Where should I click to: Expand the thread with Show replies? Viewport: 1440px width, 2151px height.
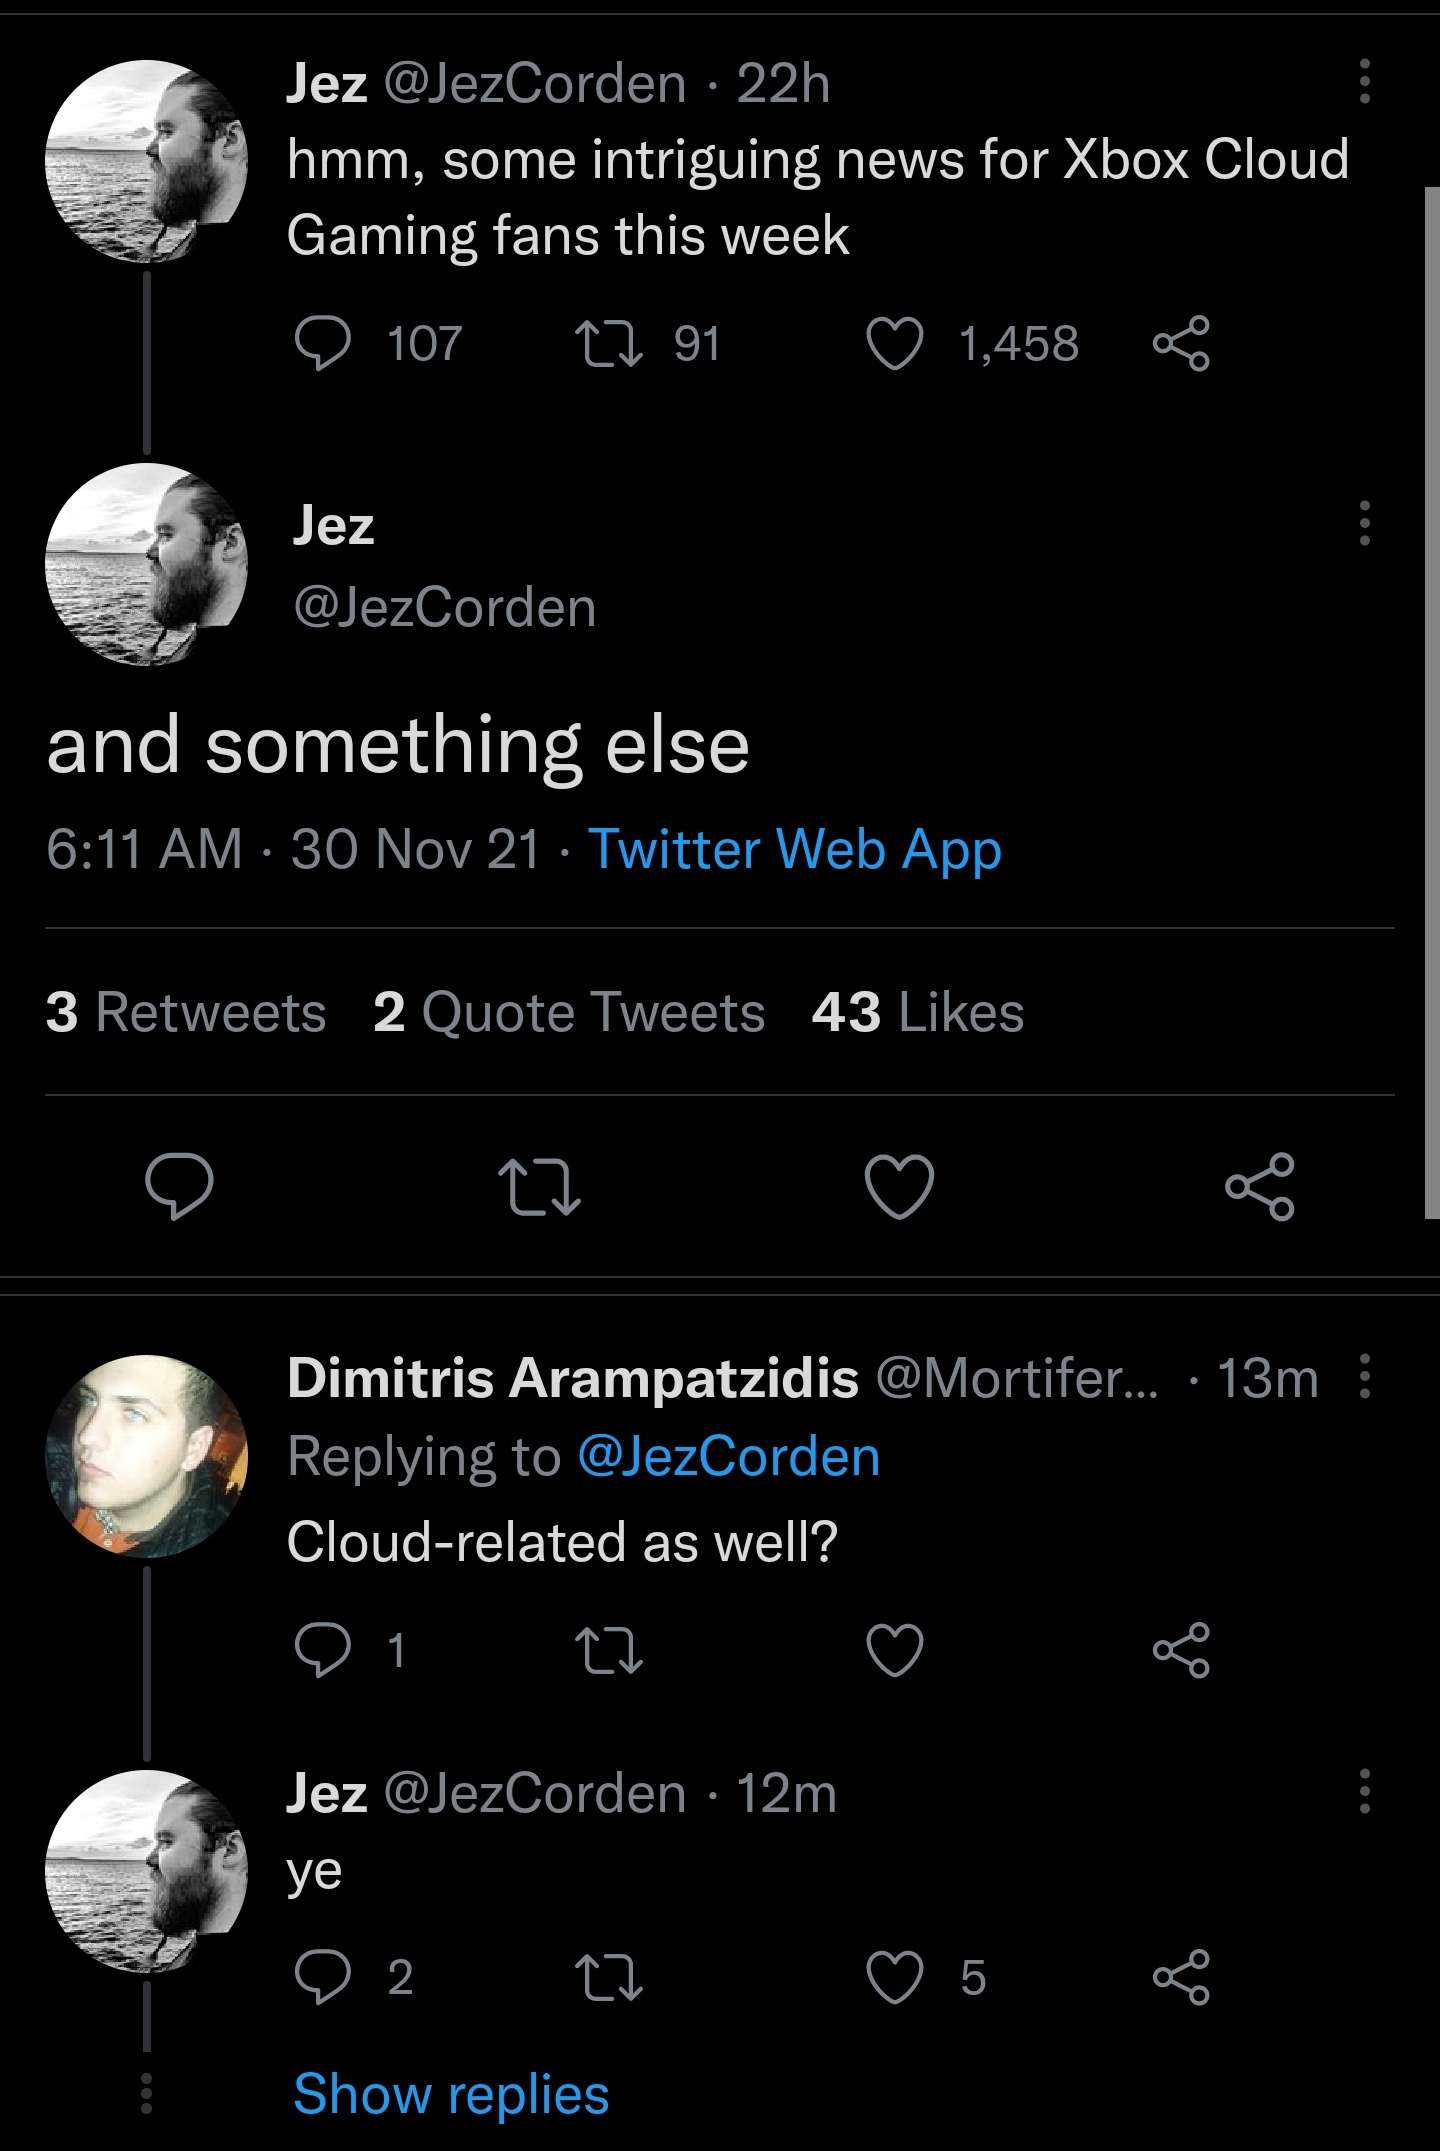click(x=451, y=2093)
